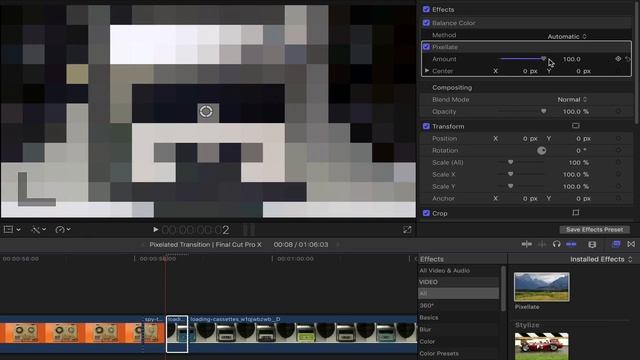Play the viewer with the play button

point(155,230)
